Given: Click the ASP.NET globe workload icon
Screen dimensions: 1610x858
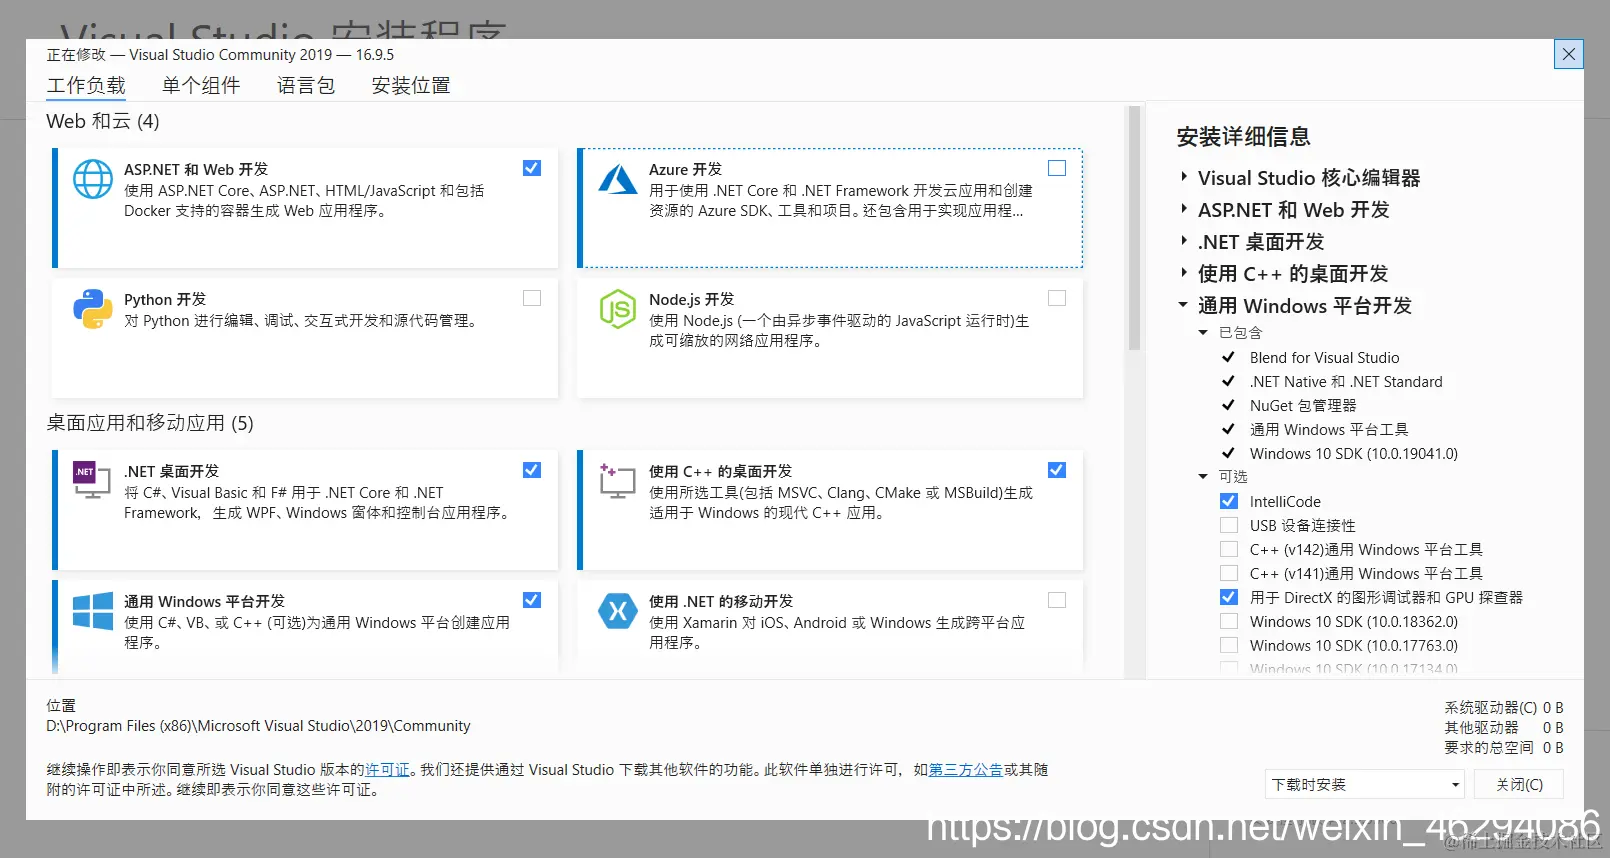Looking at the screenshot, I should [93, 180].
